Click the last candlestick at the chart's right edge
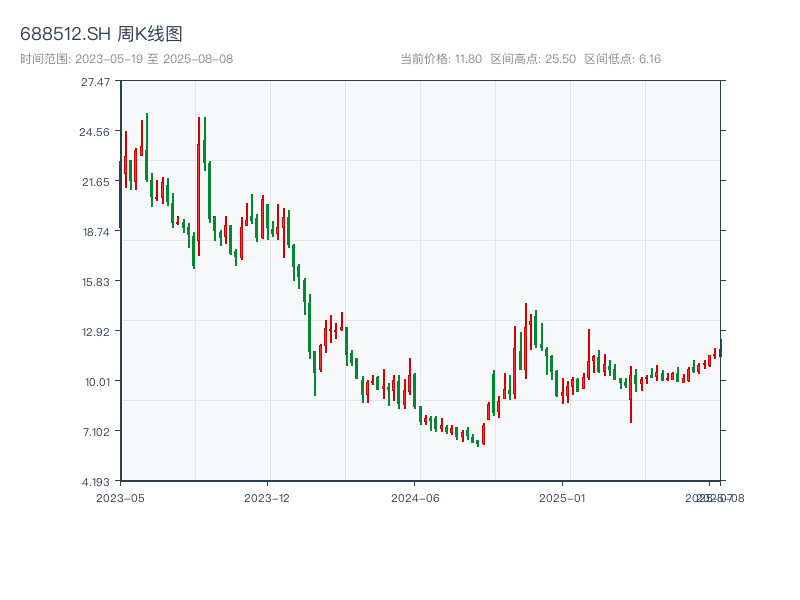Viewport: 800px width, 600px height. [720, 348]
